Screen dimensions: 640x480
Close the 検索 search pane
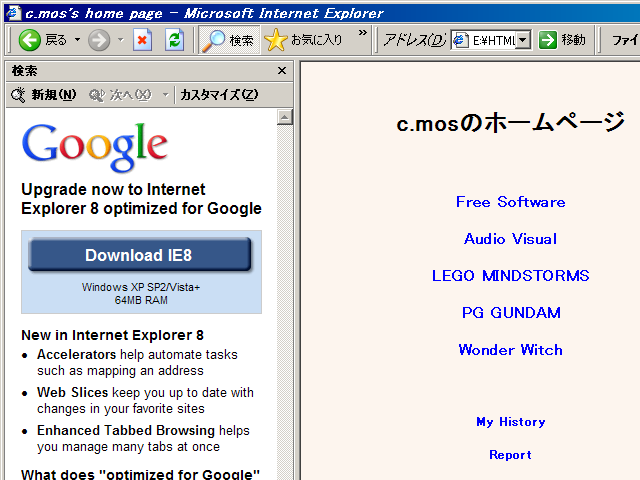coord(282,71)
